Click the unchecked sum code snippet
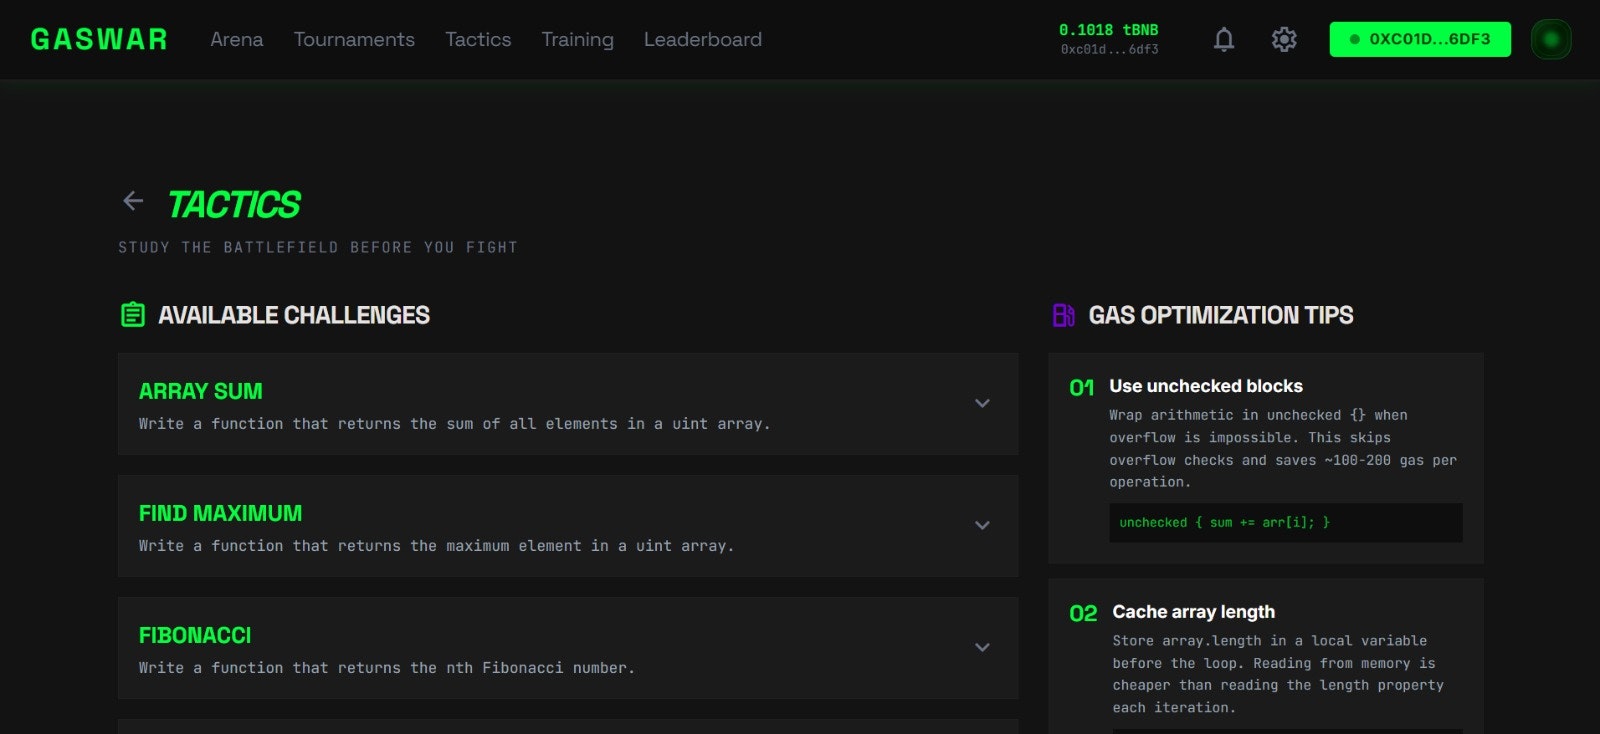Screen dimensions: 1600x734 pyautogui.click(x=1286, y=522)
